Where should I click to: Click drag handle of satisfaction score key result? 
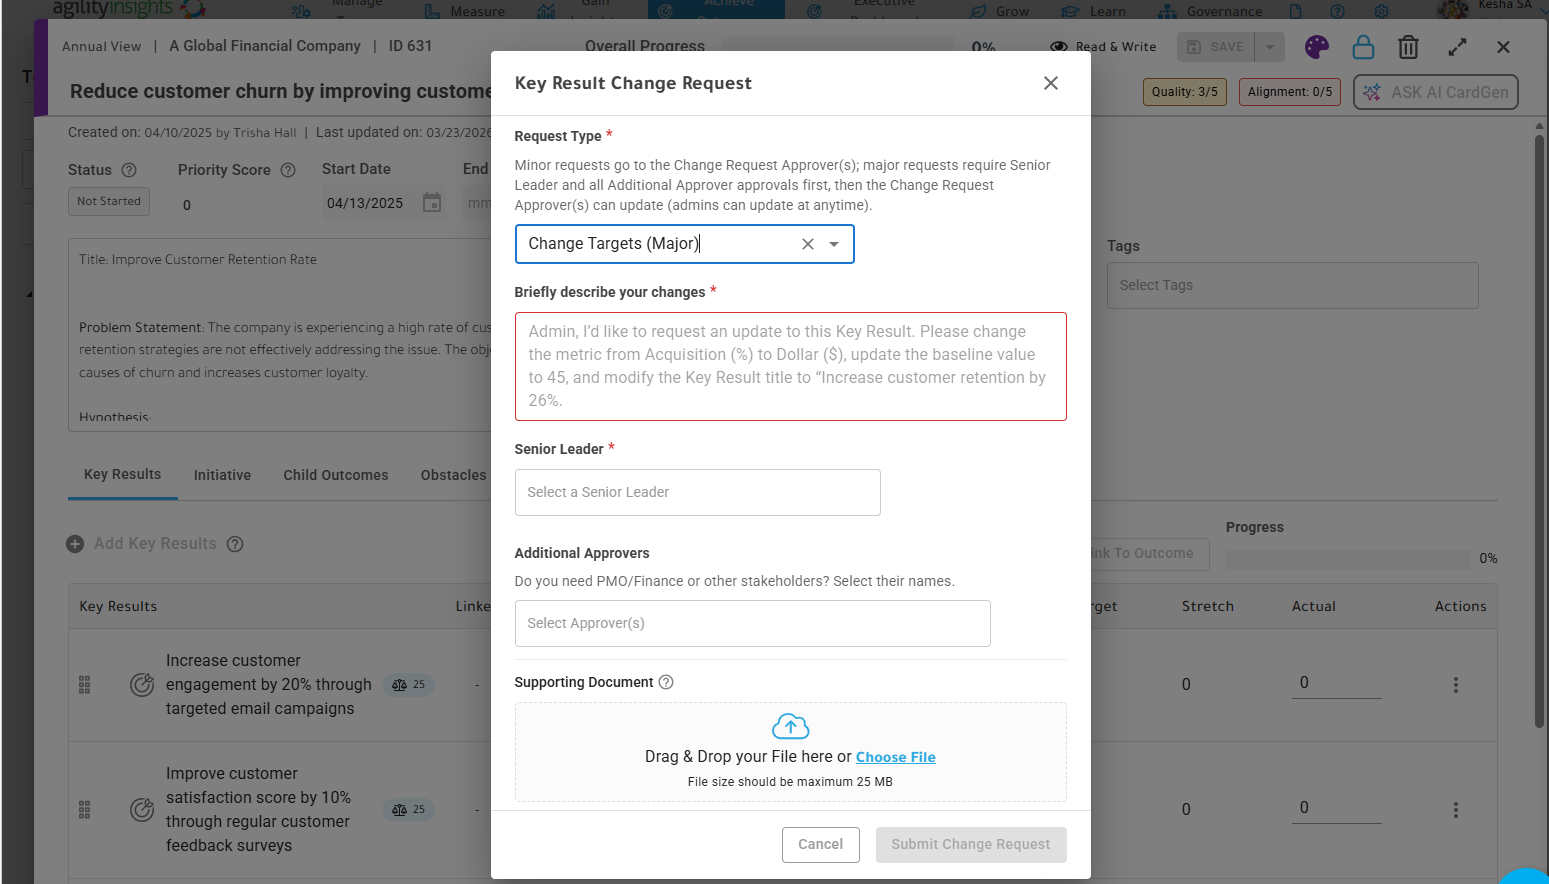pos(84,810)
